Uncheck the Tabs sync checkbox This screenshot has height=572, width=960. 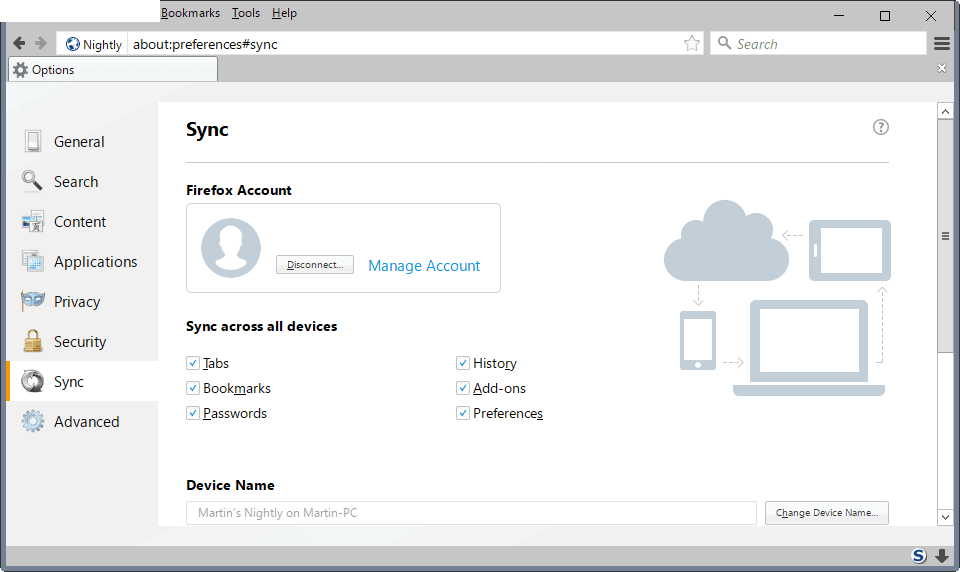pos(193,363)
